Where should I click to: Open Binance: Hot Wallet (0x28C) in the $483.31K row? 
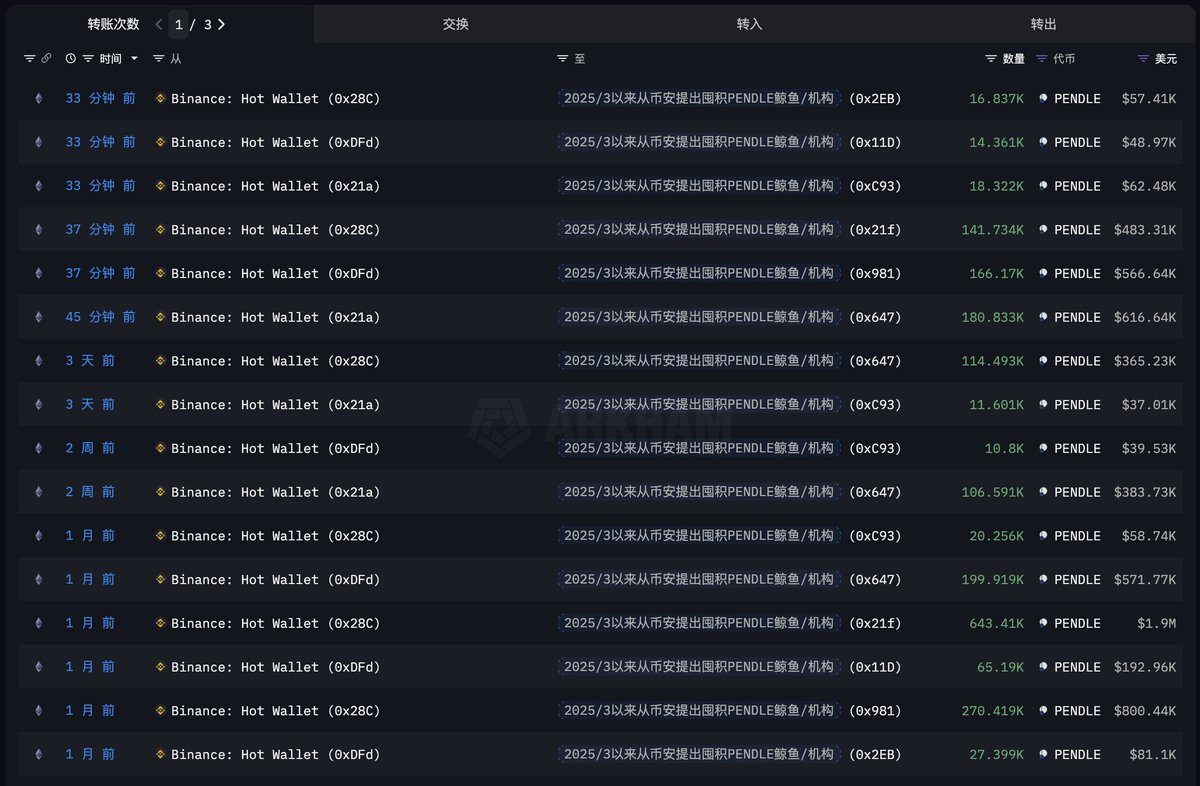276,230
